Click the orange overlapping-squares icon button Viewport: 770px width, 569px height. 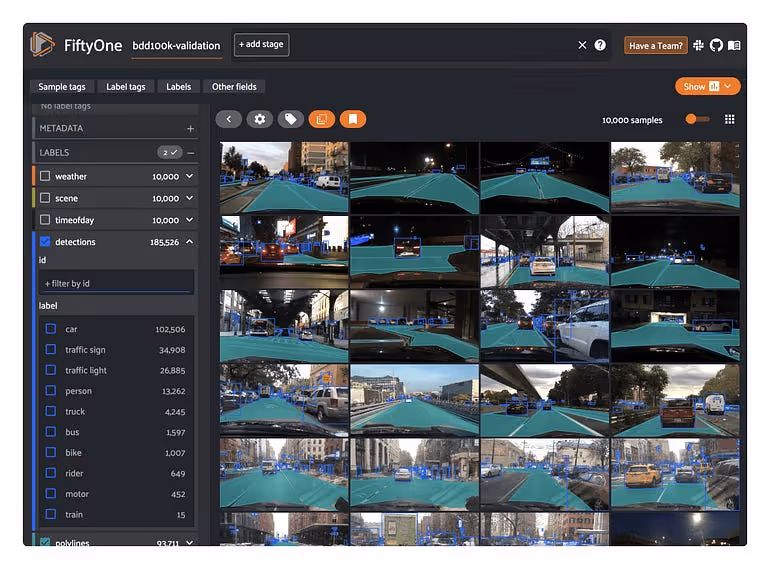321,119
